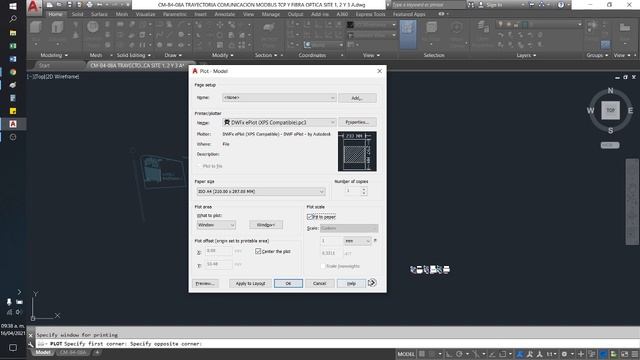
Task: Switch to the Visualize ribbon tab
Action: coord(145,14)
